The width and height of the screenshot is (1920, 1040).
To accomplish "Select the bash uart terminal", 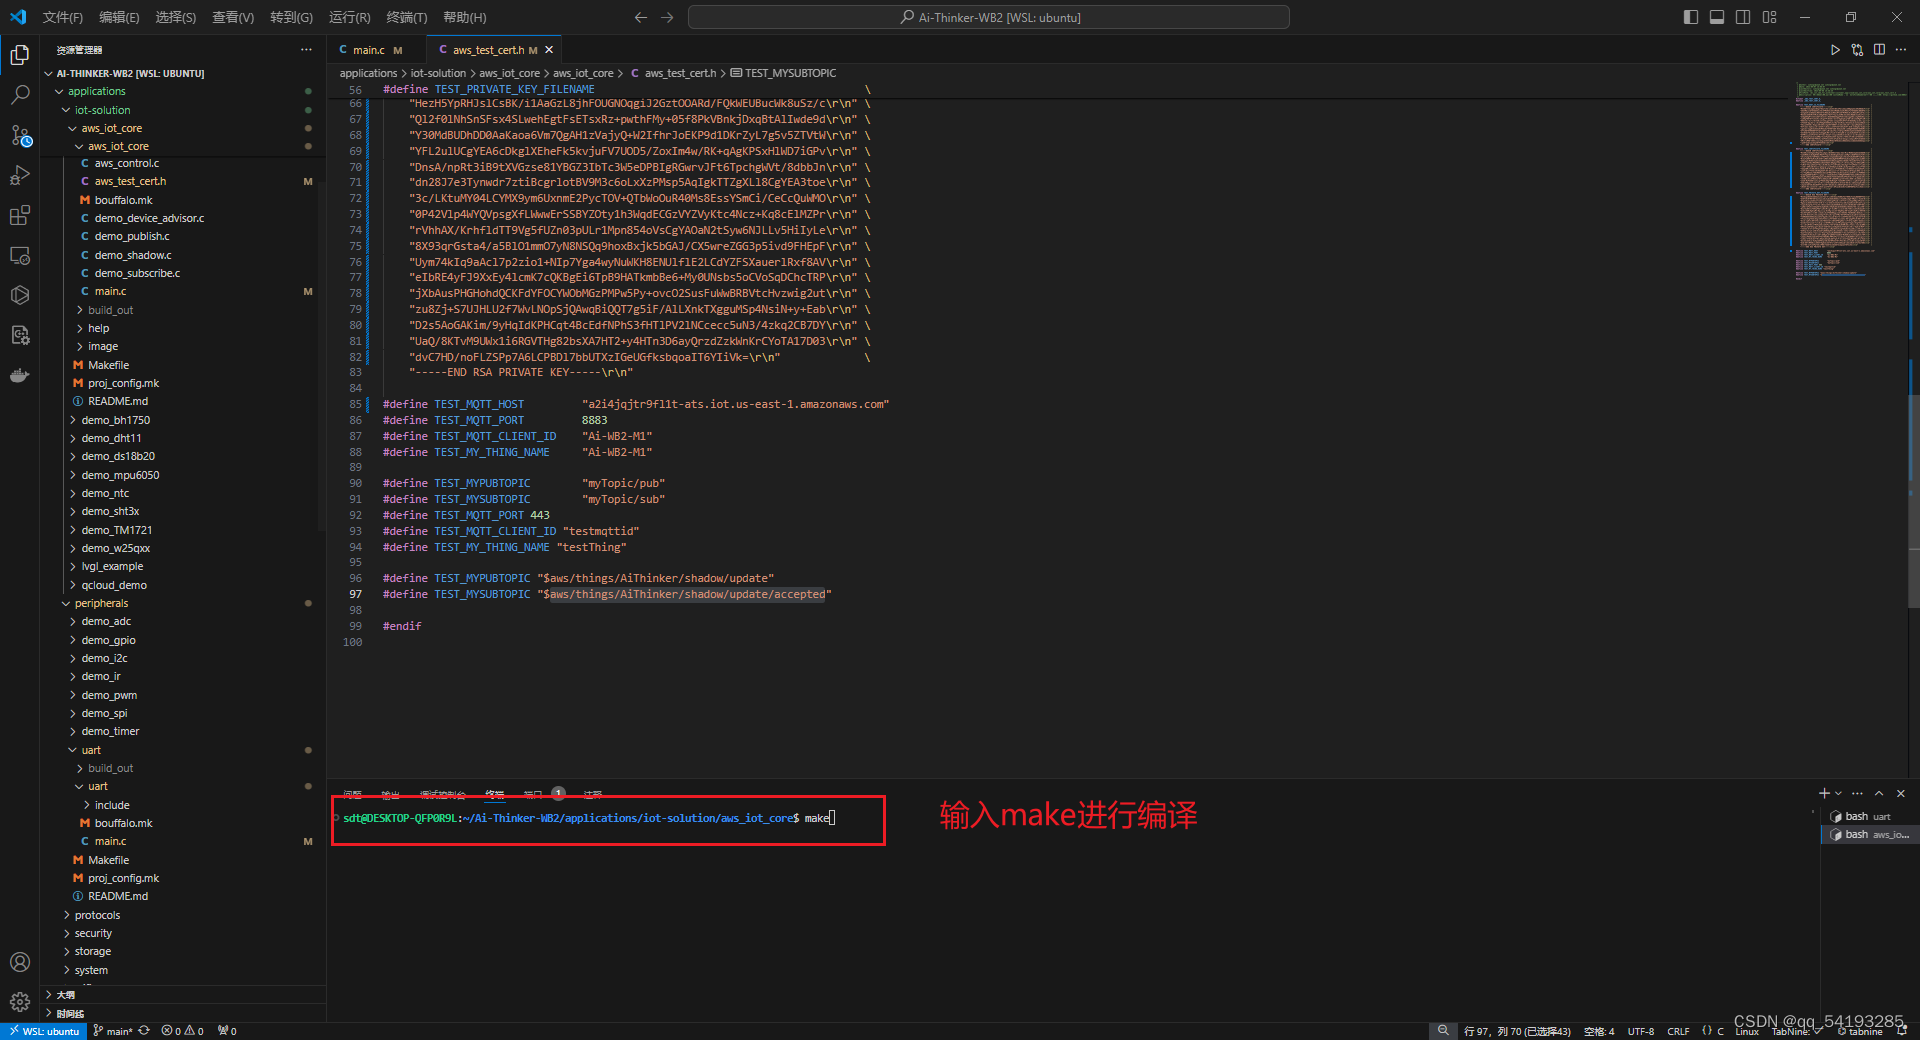I will coord(1868,816).
